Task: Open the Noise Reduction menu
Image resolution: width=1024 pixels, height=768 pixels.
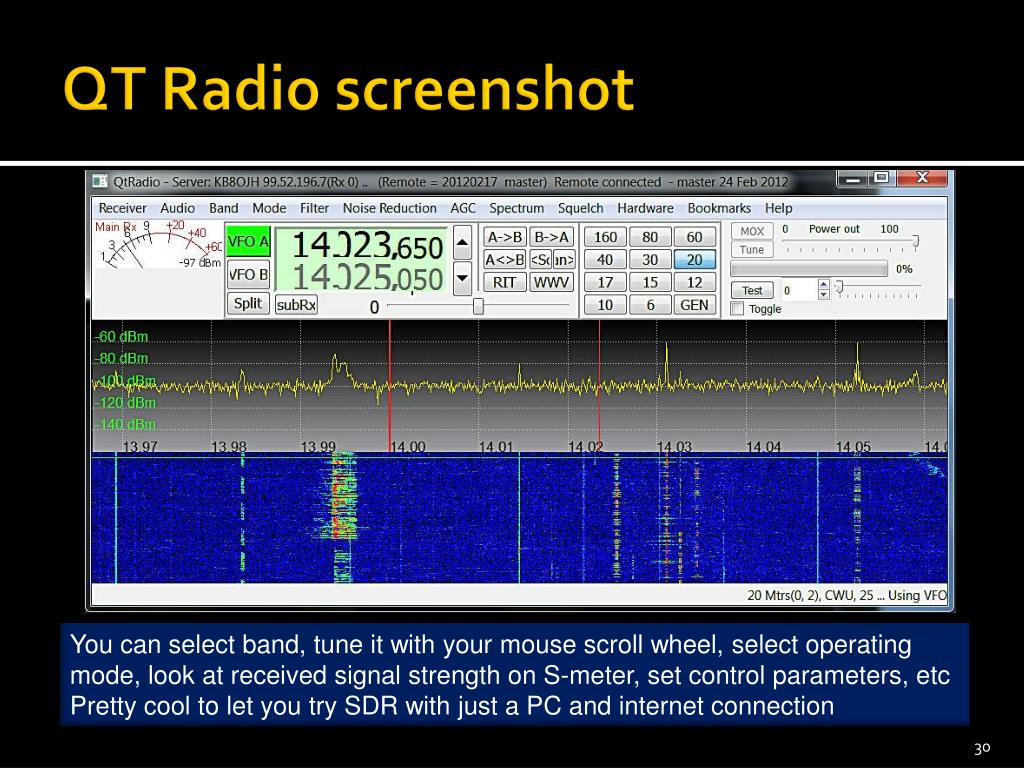Action: pos(390,208)
